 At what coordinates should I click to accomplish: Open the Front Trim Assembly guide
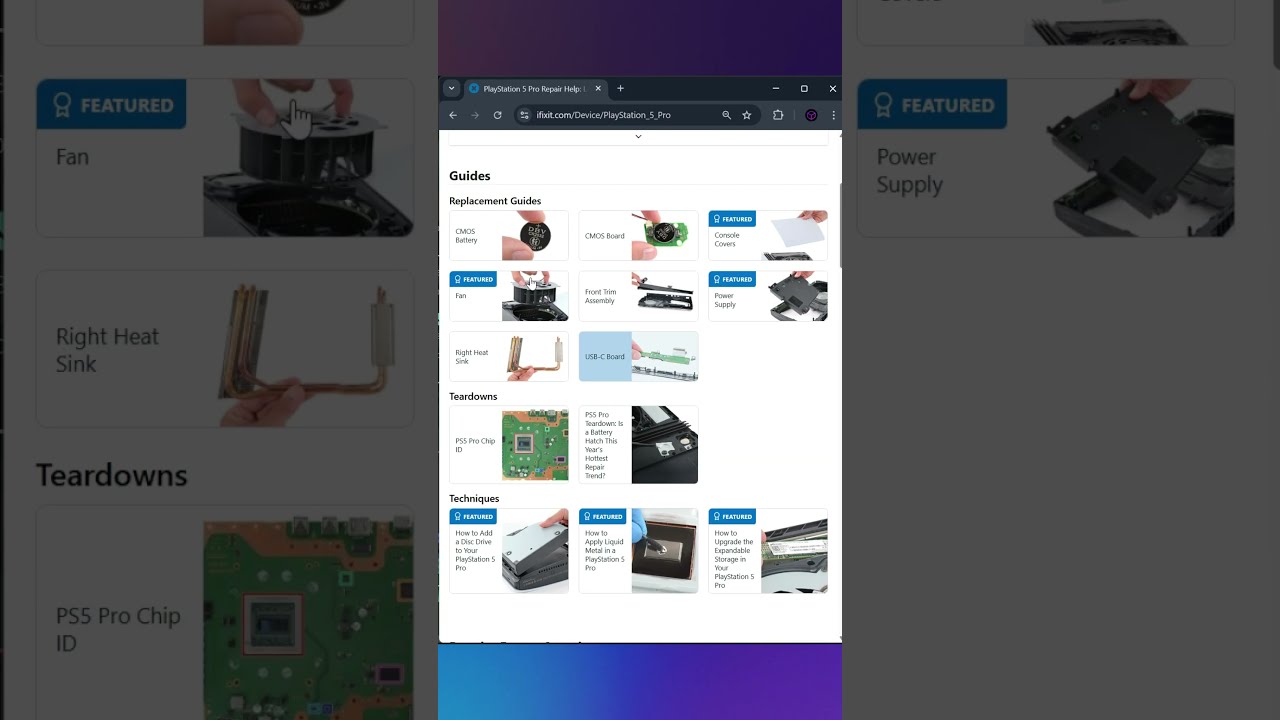click(x=638, y=296)
